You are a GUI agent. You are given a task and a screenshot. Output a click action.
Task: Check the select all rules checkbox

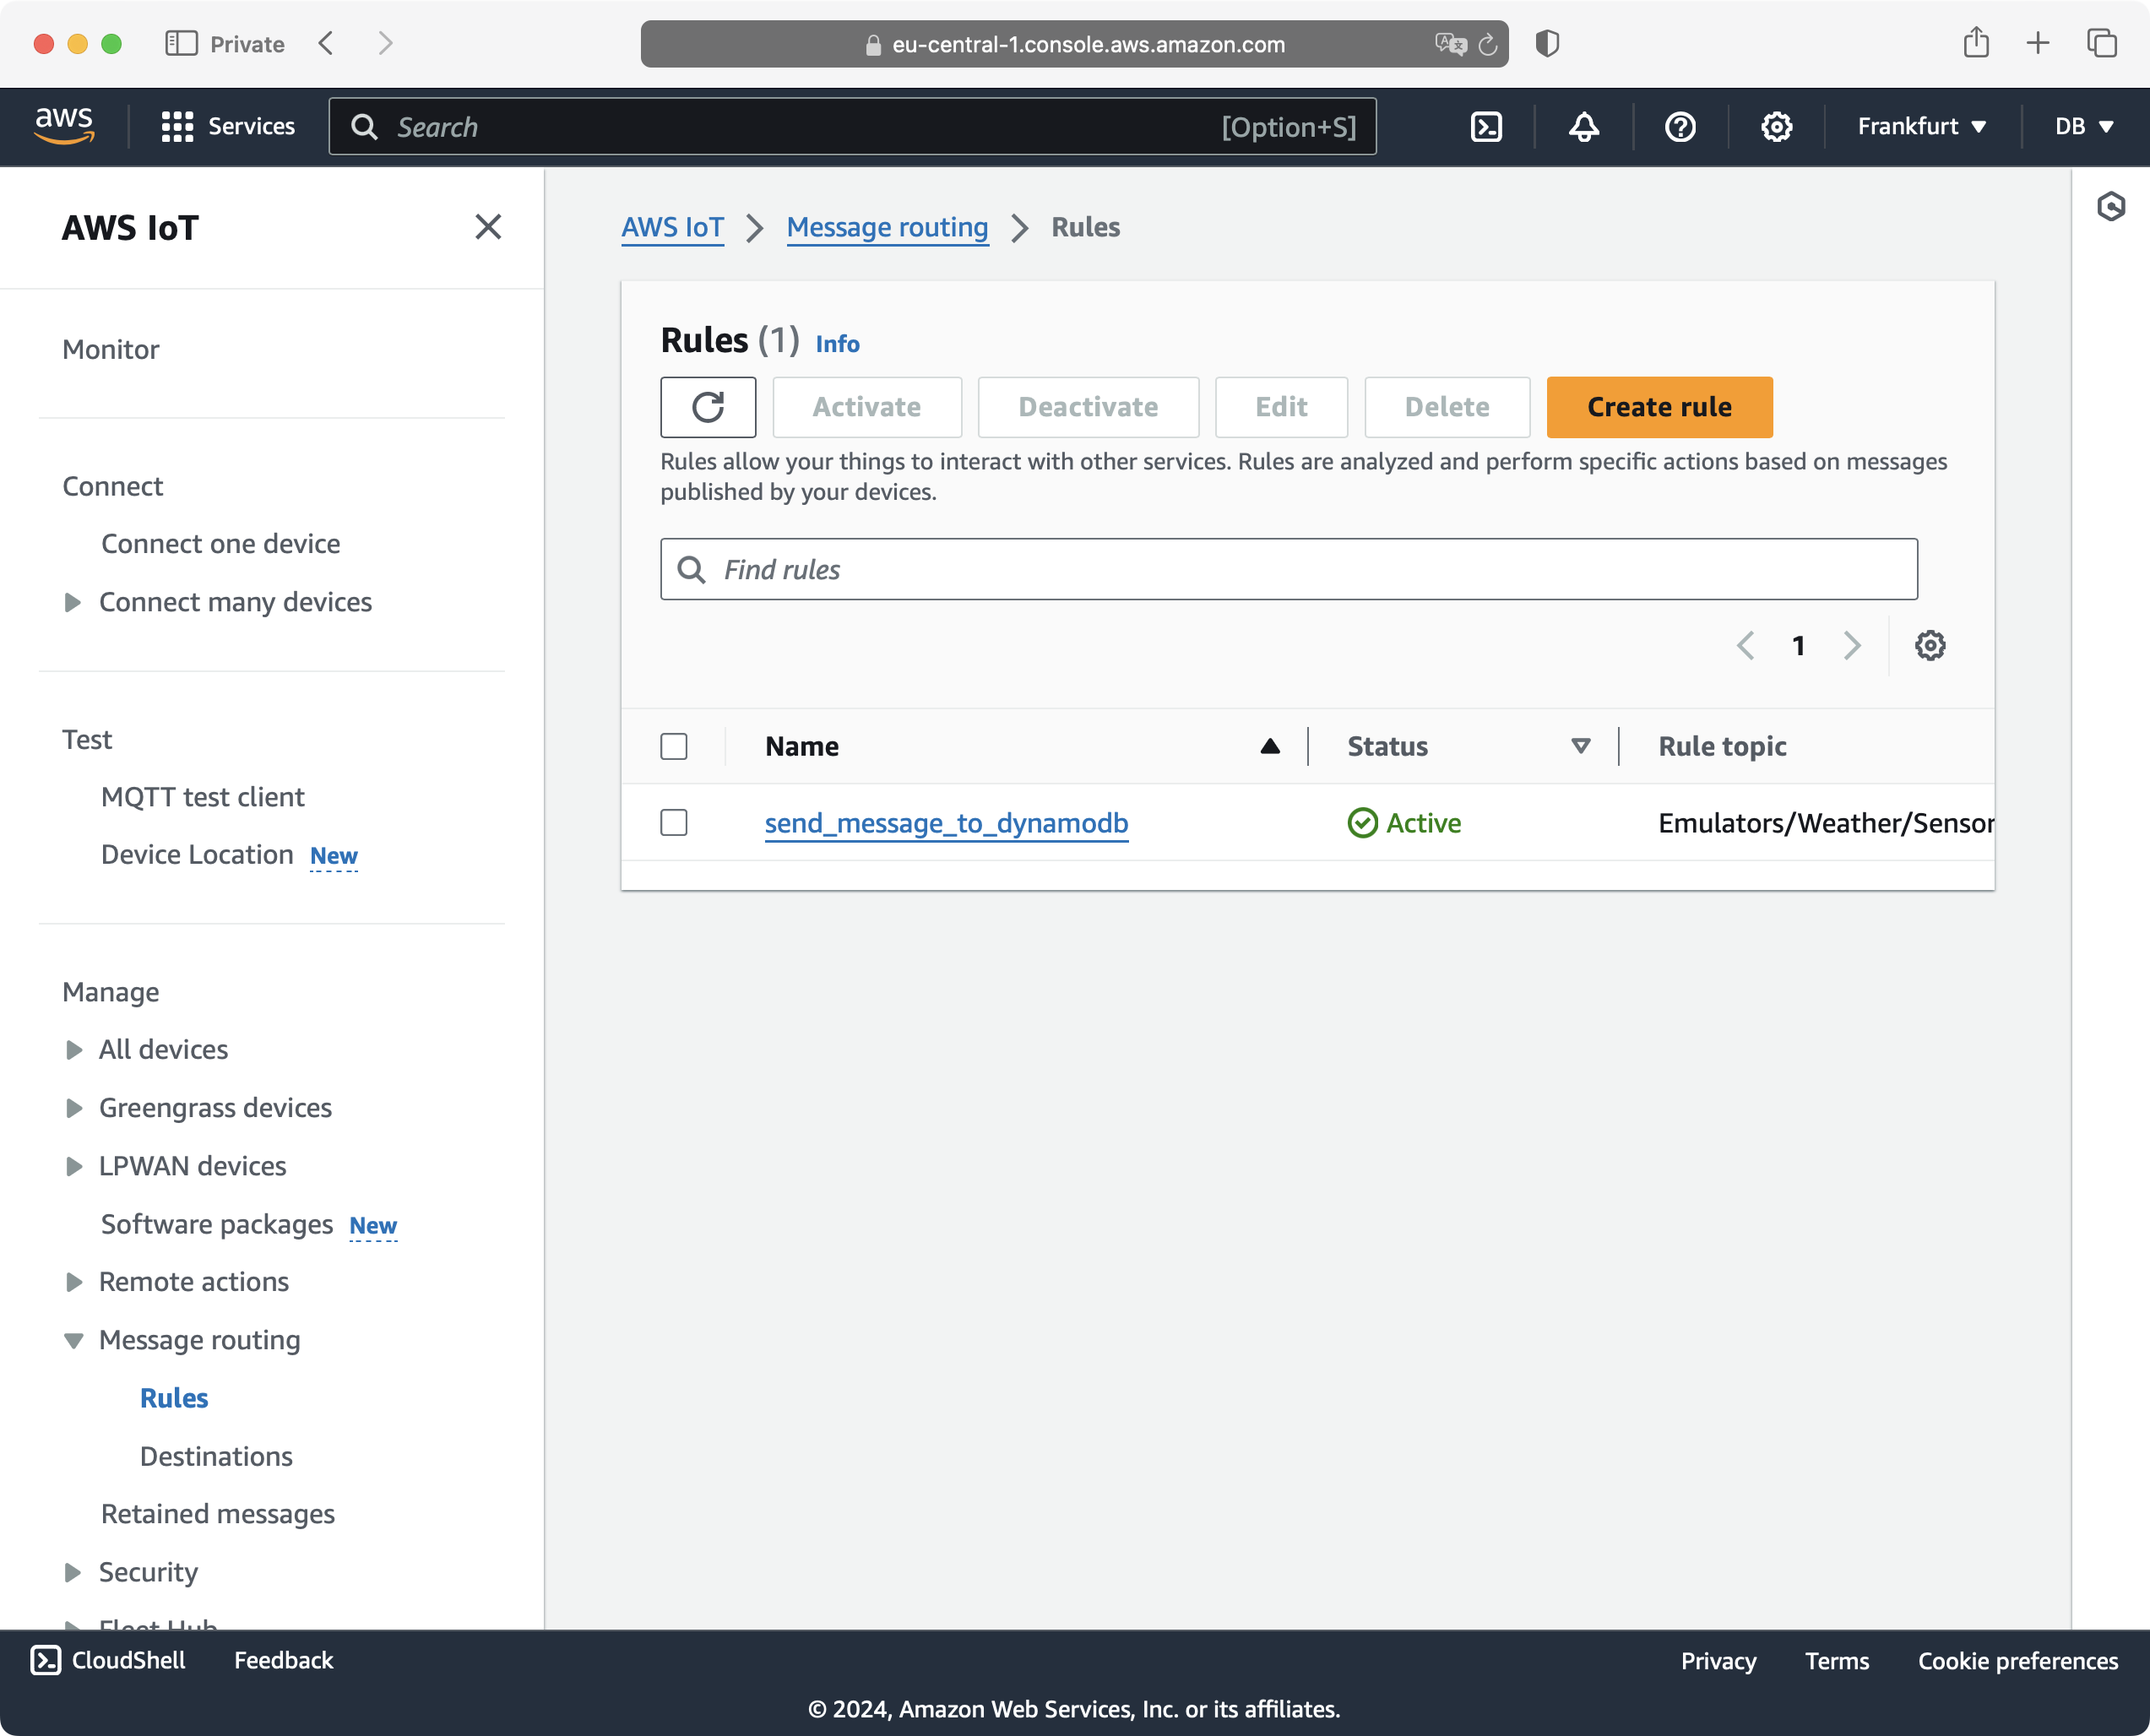[x=675, y=744]
